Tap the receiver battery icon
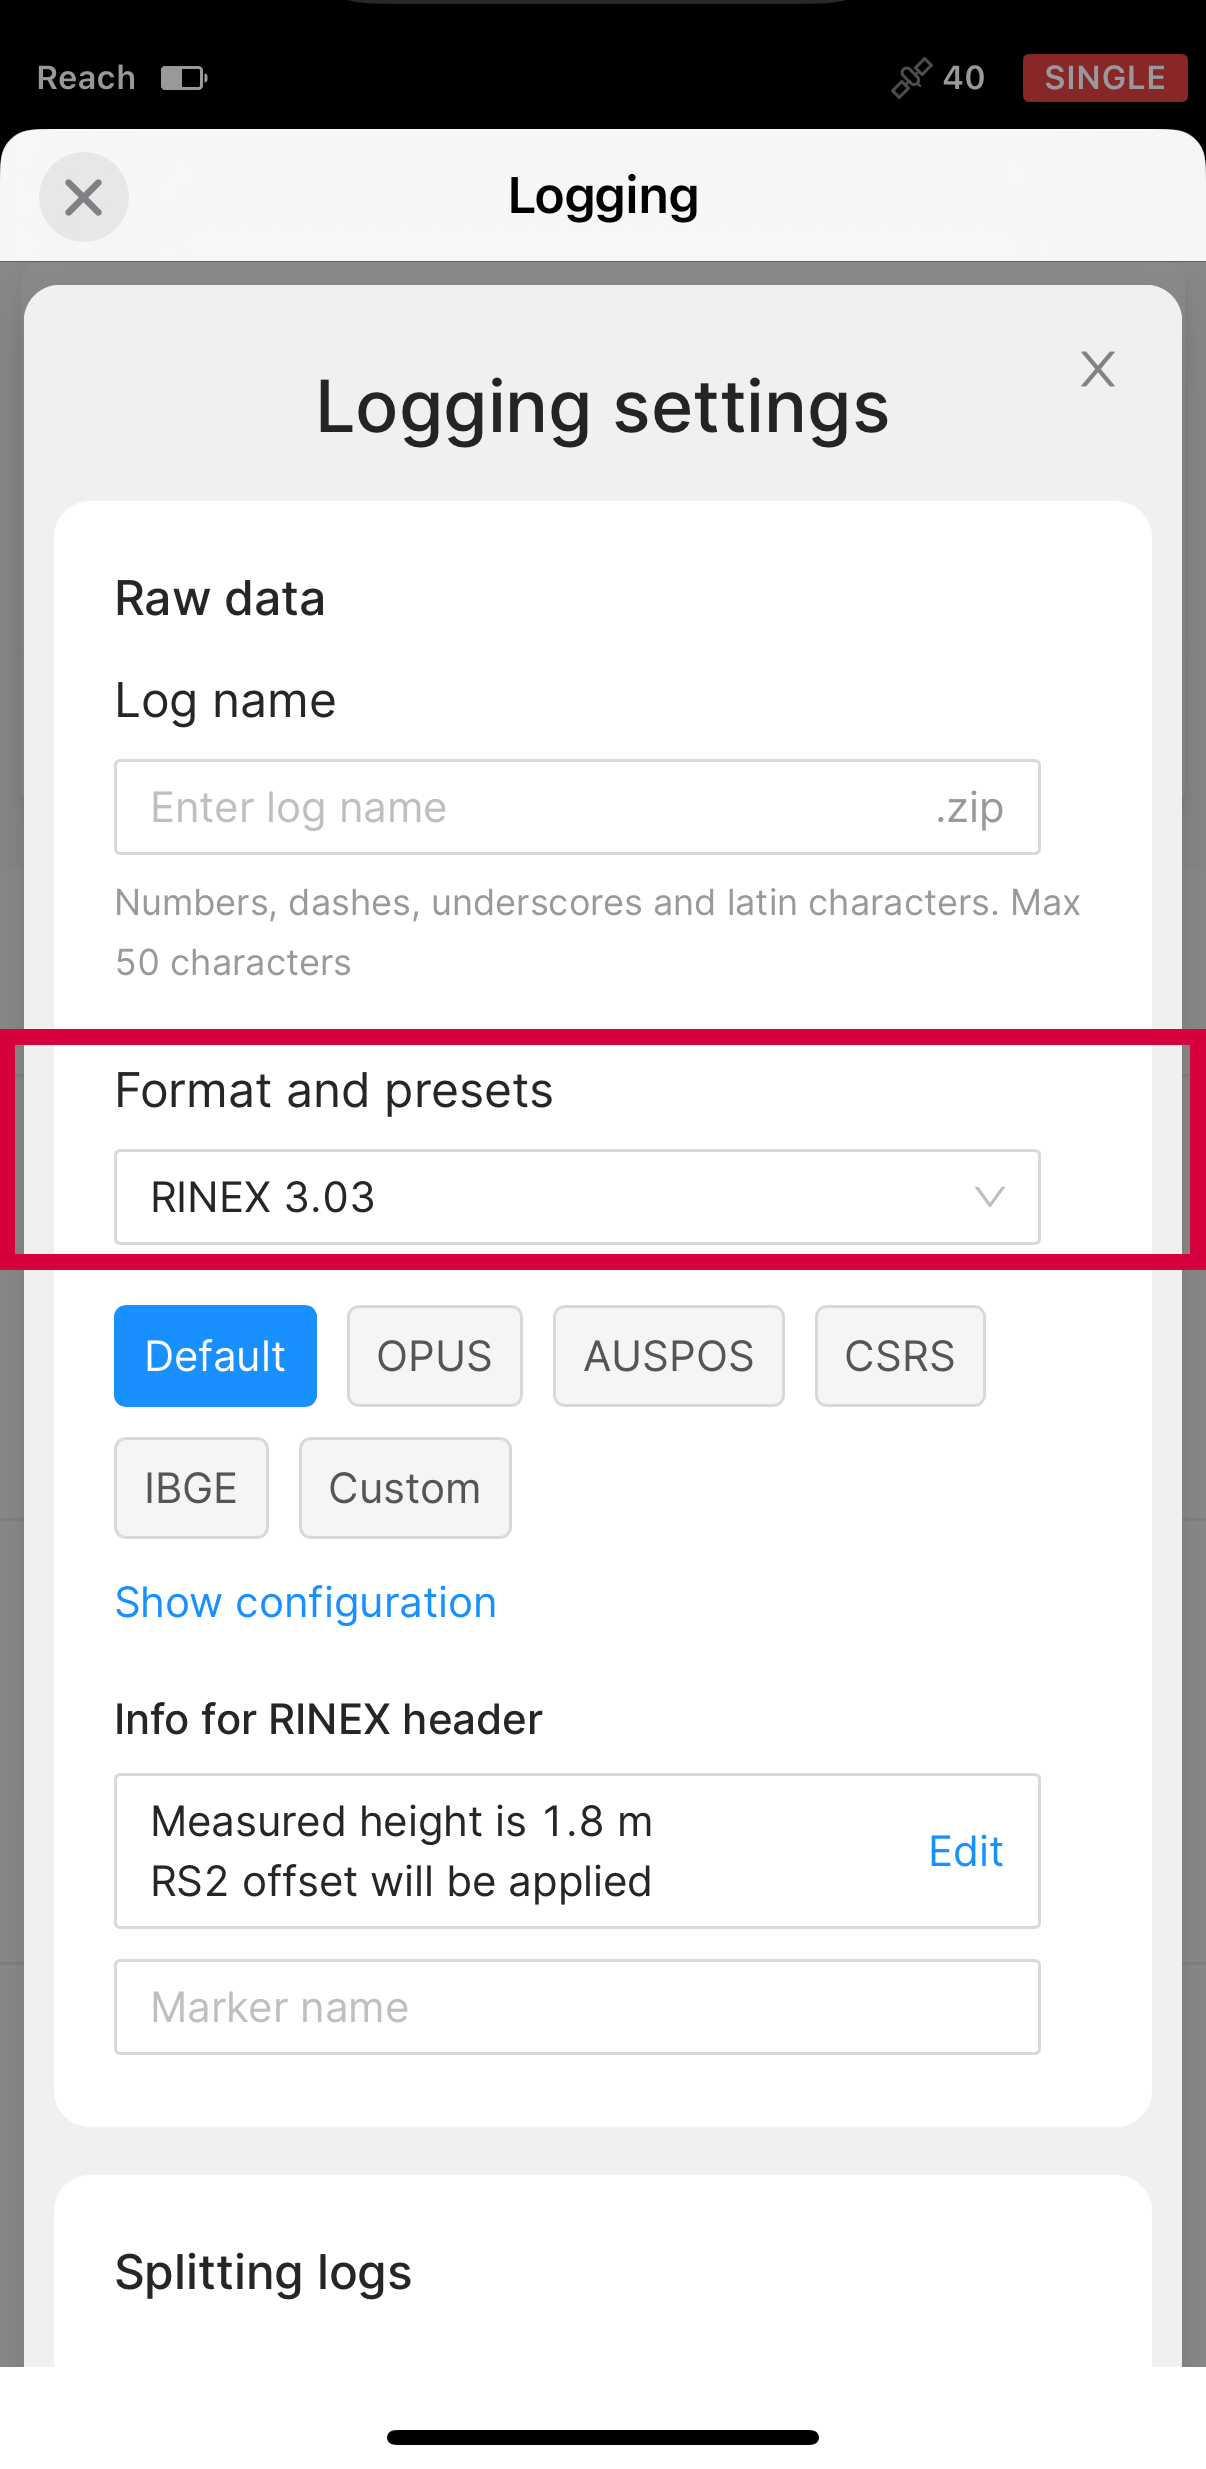Viewport: 1206px width, 2469px height. click(x=184, y=78)
